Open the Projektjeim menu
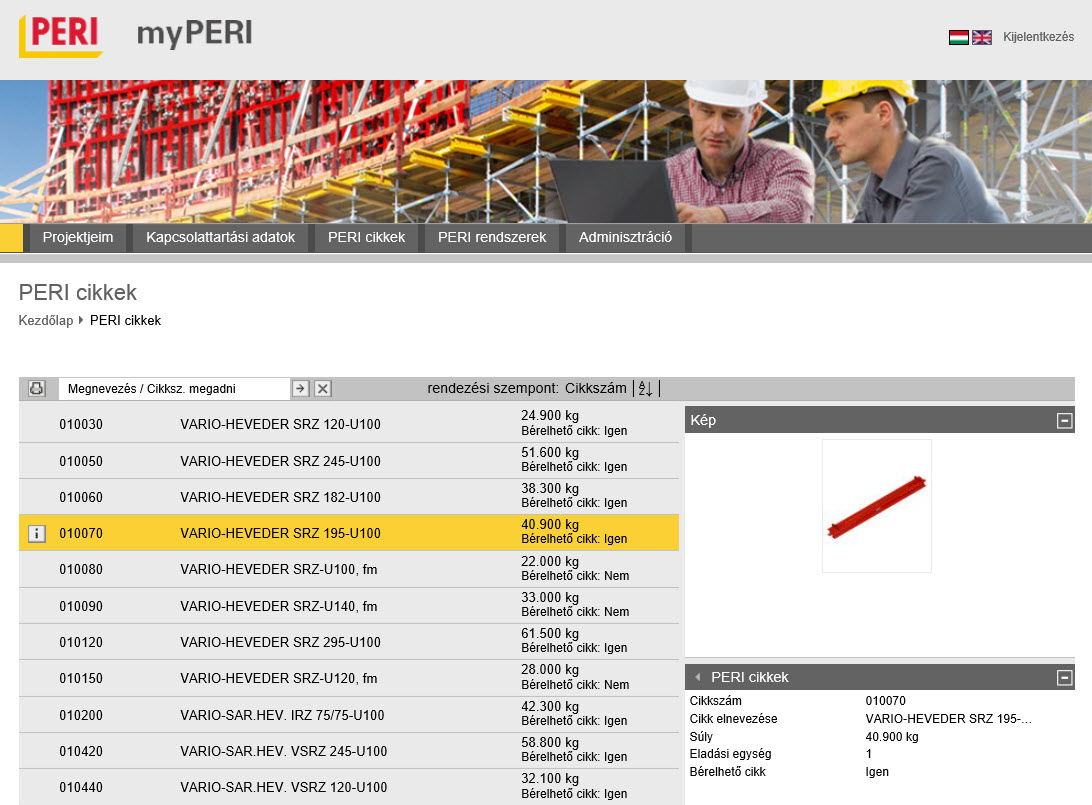Viewport: 1092px width, 805px height. (78, 237)
